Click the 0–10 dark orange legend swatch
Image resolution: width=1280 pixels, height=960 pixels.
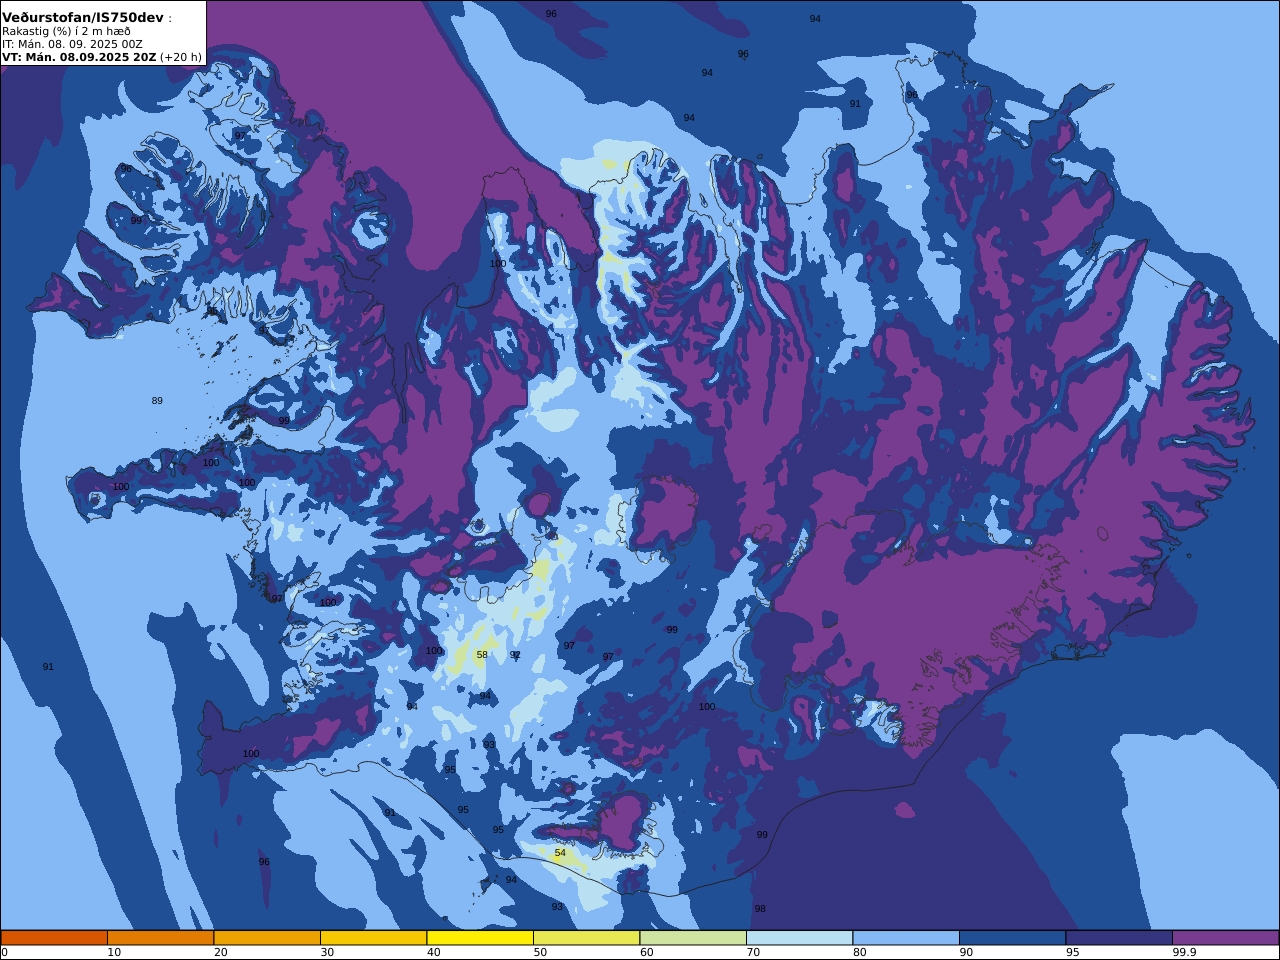coord(54,938)
